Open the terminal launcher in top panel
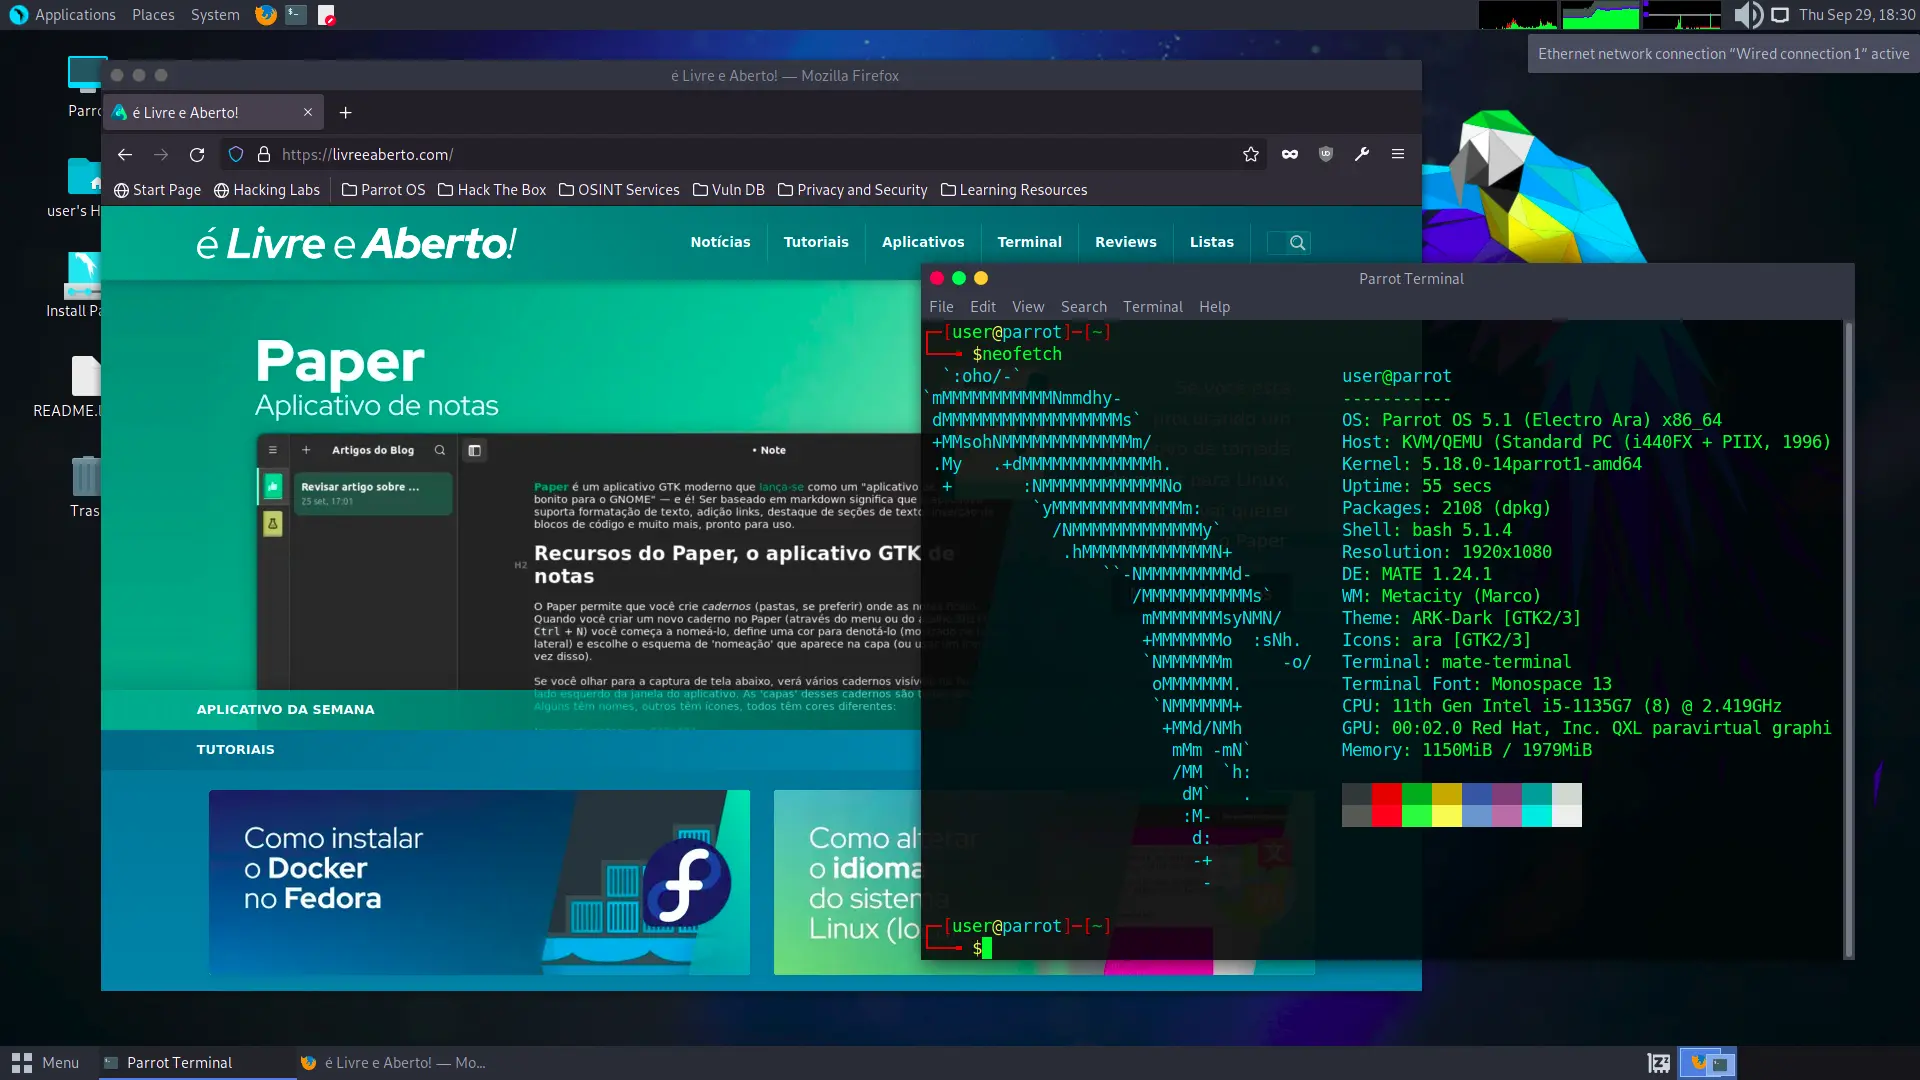Image resolution: width=1920 pixels, height=1080 pixels. 296,15
